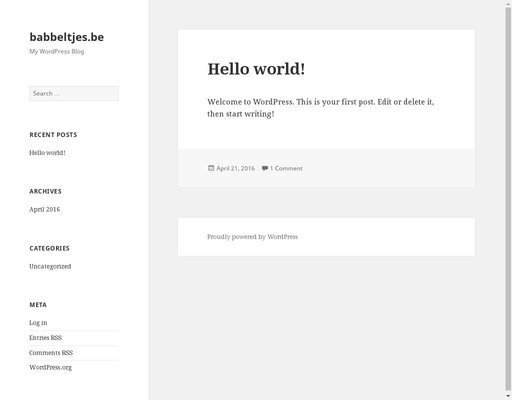Click the My WordPress Blog tagline
Image resolution: width=512 pixels, height=400 pixels.
coord(57,51)
